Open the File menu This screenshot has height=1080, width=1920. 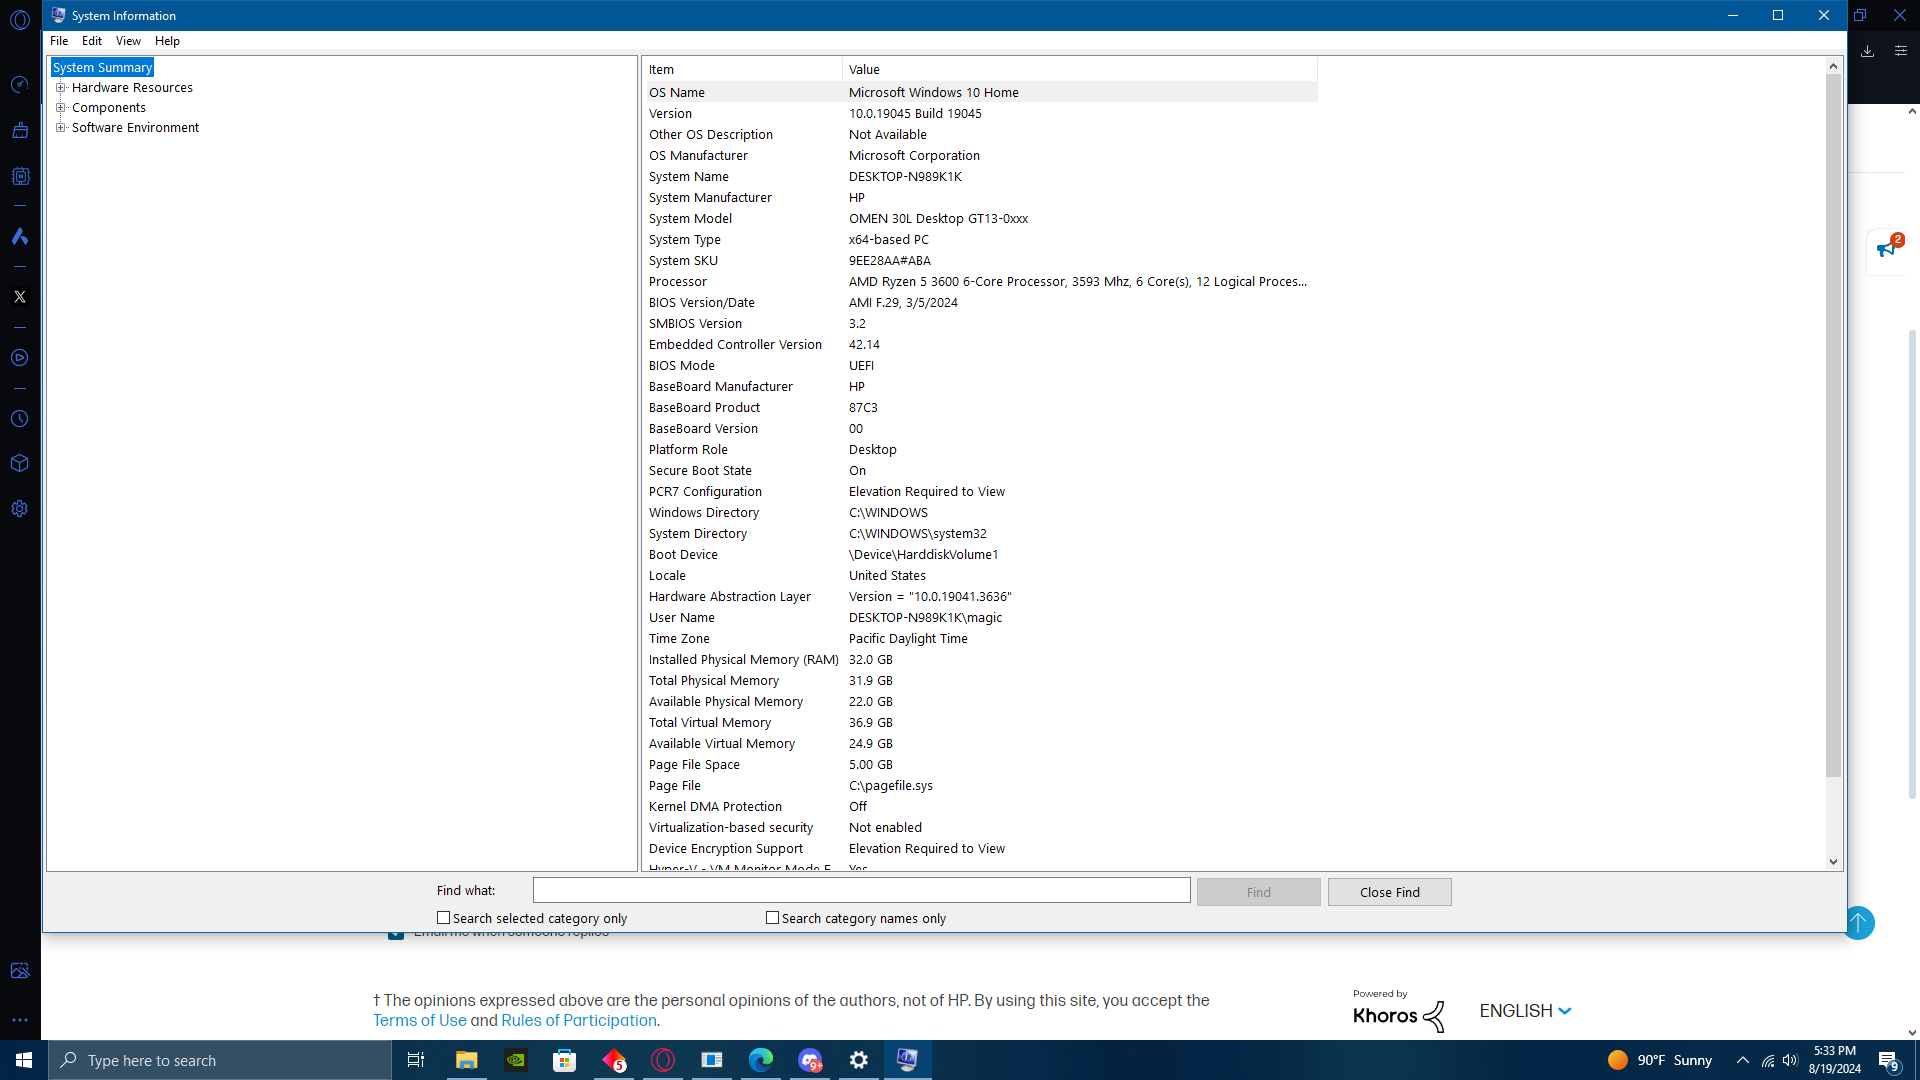(59, 41)
